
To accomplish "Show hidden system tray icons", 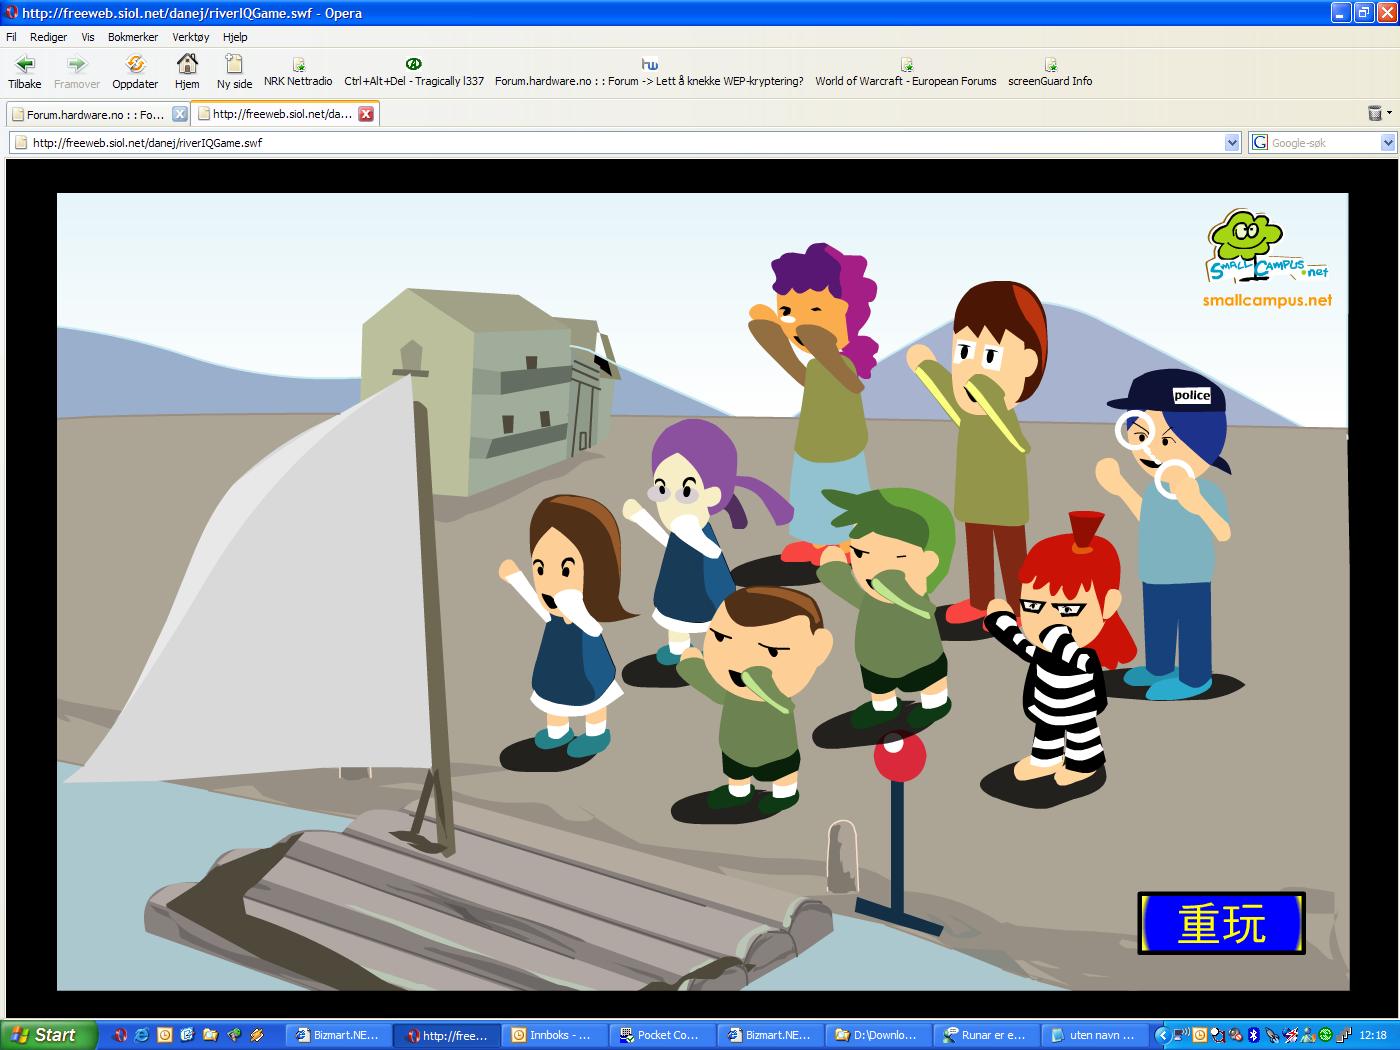I will (x=1162, y=1035).
